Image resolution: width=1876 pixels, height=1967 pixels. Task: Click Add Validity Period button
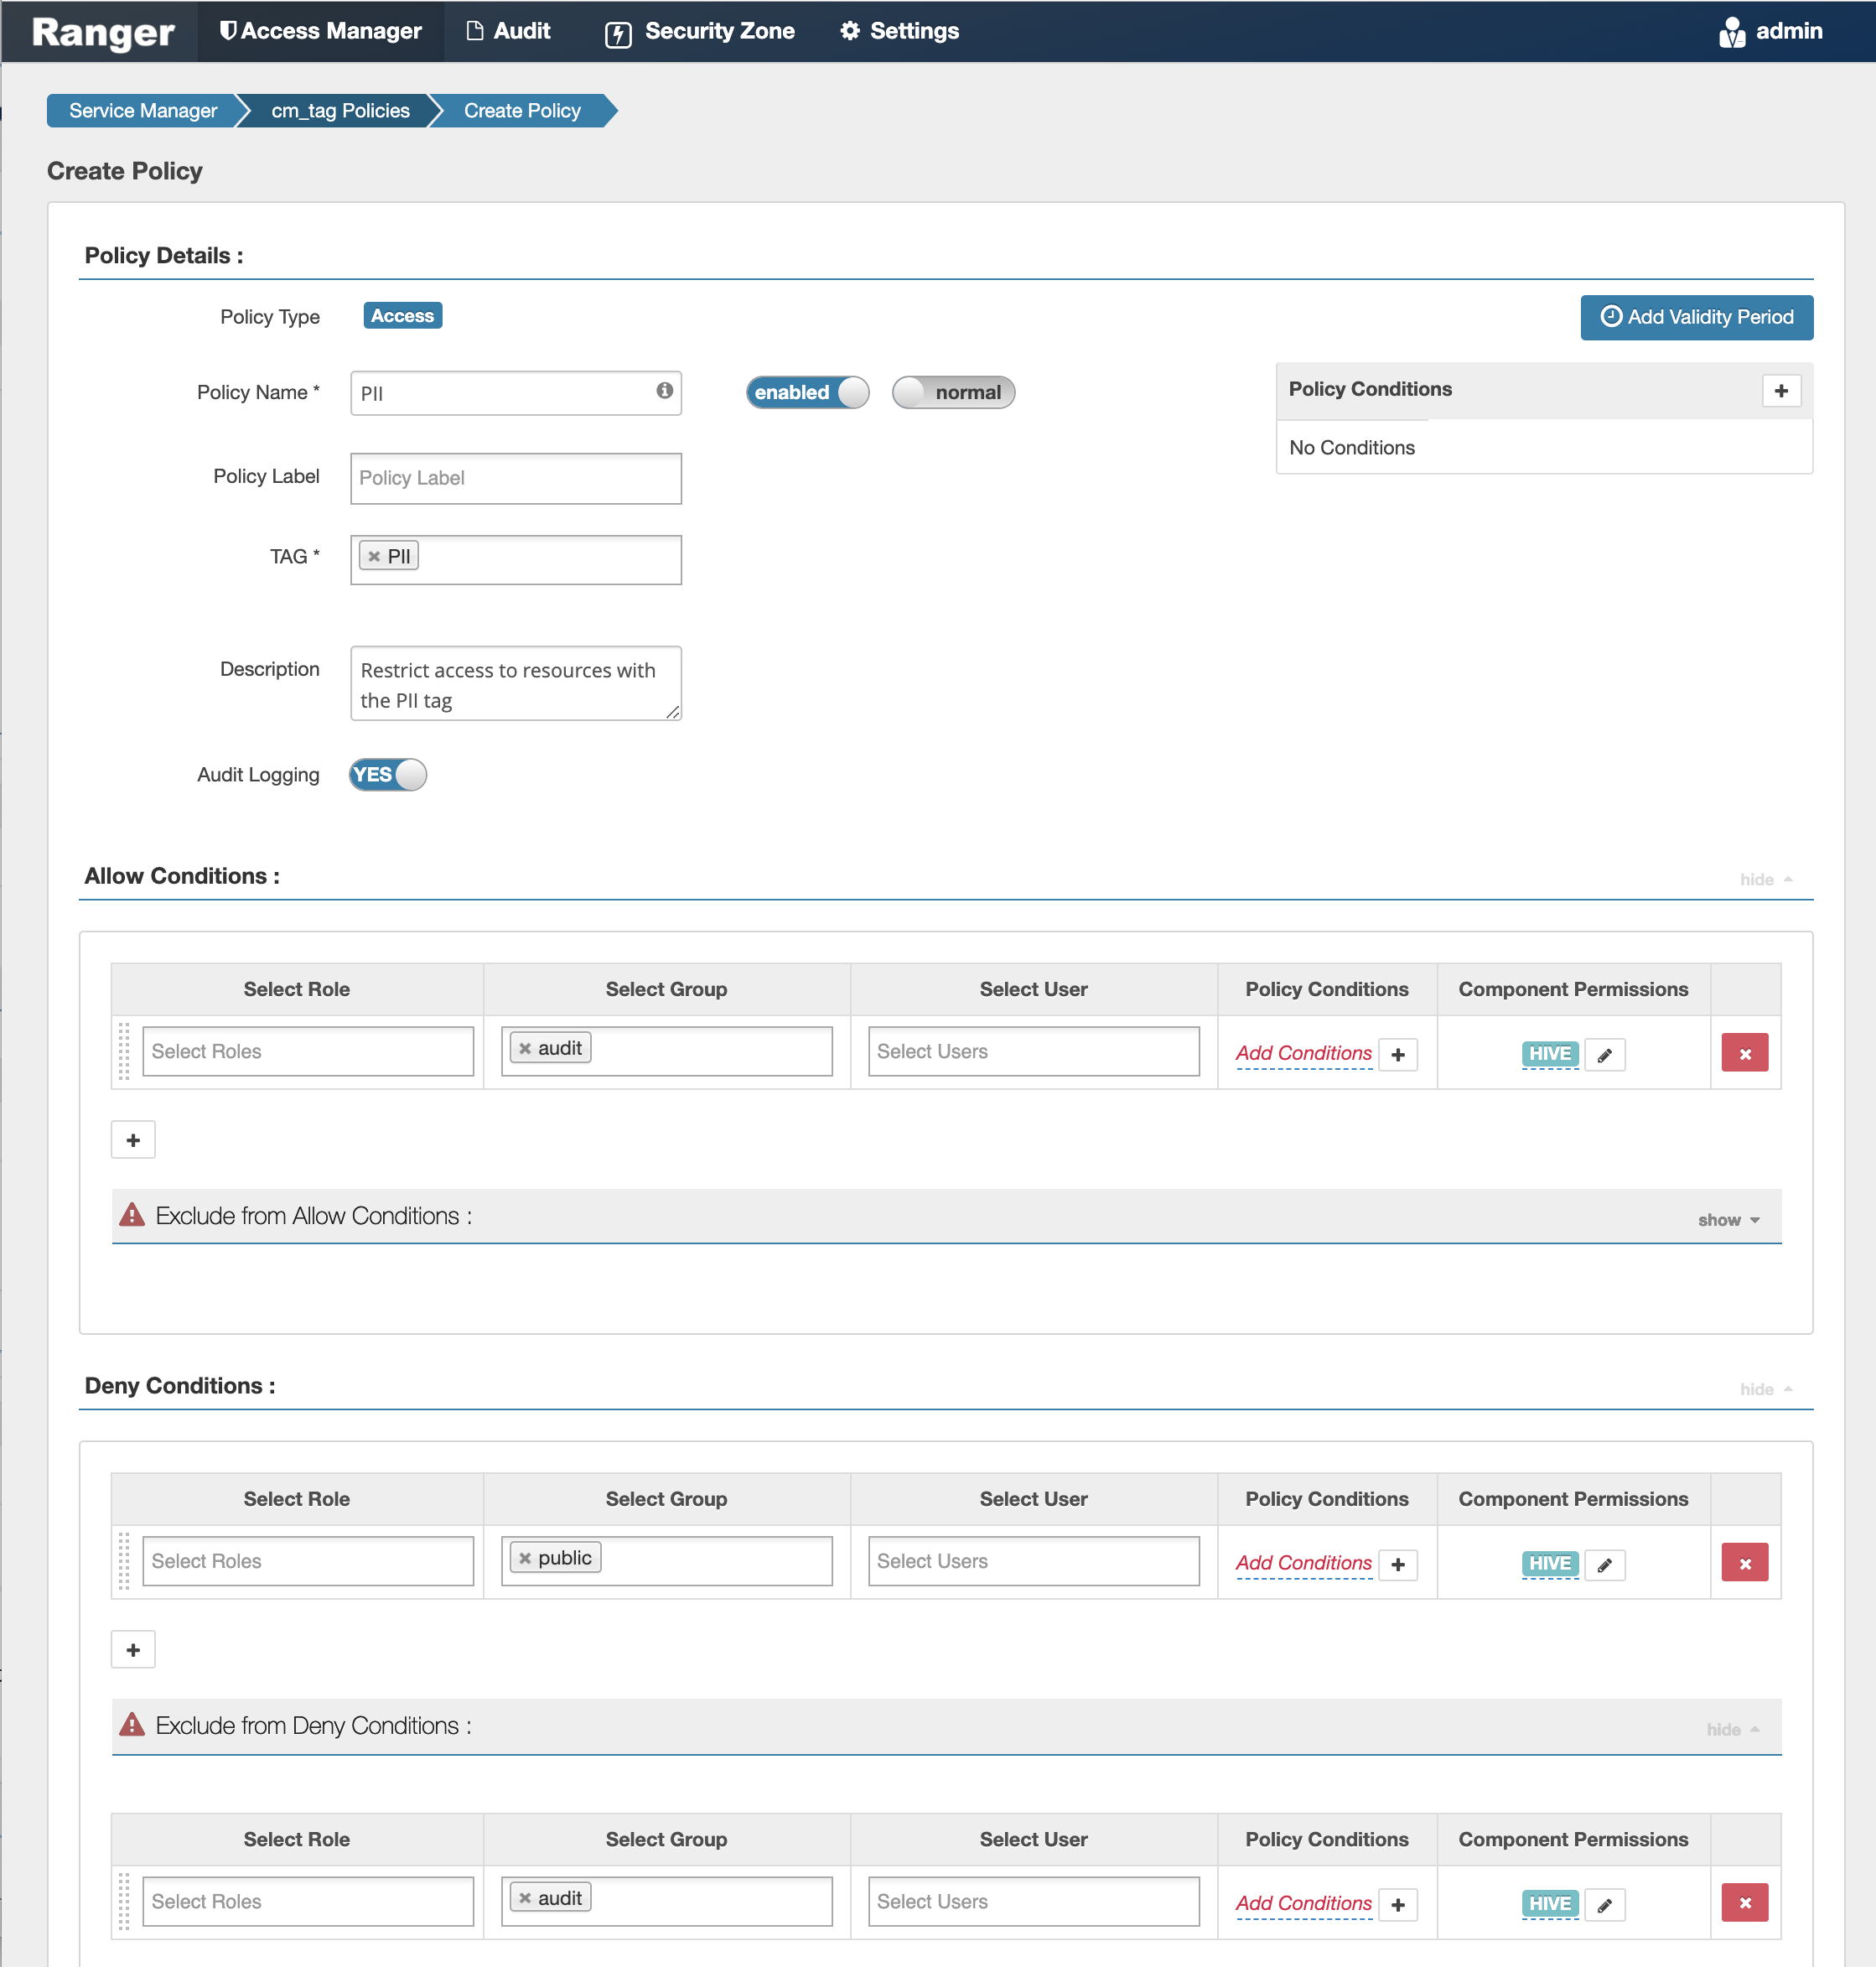(1696, 317)
